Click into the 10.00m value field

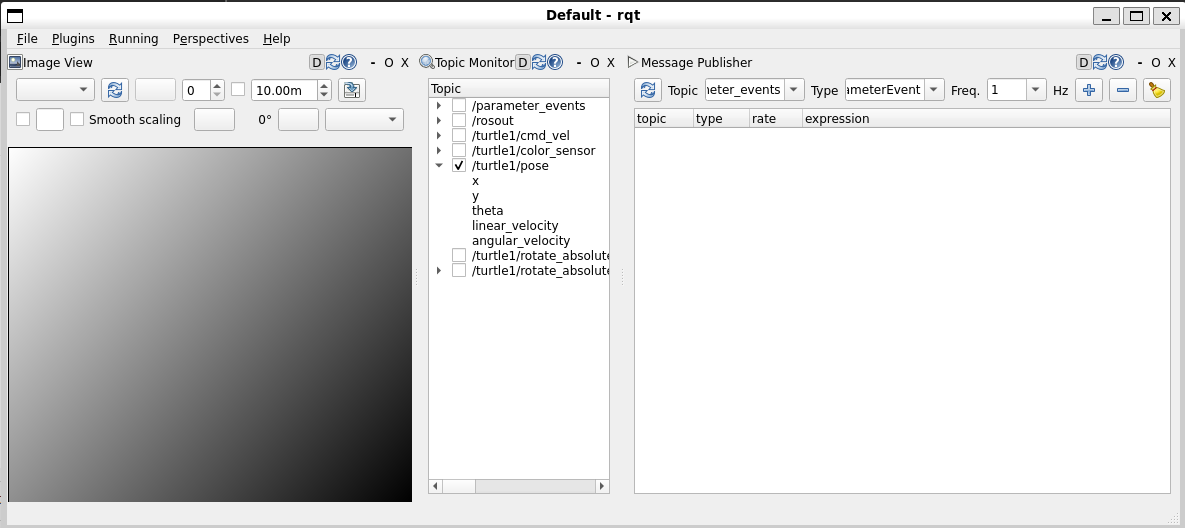coord(284,90)
